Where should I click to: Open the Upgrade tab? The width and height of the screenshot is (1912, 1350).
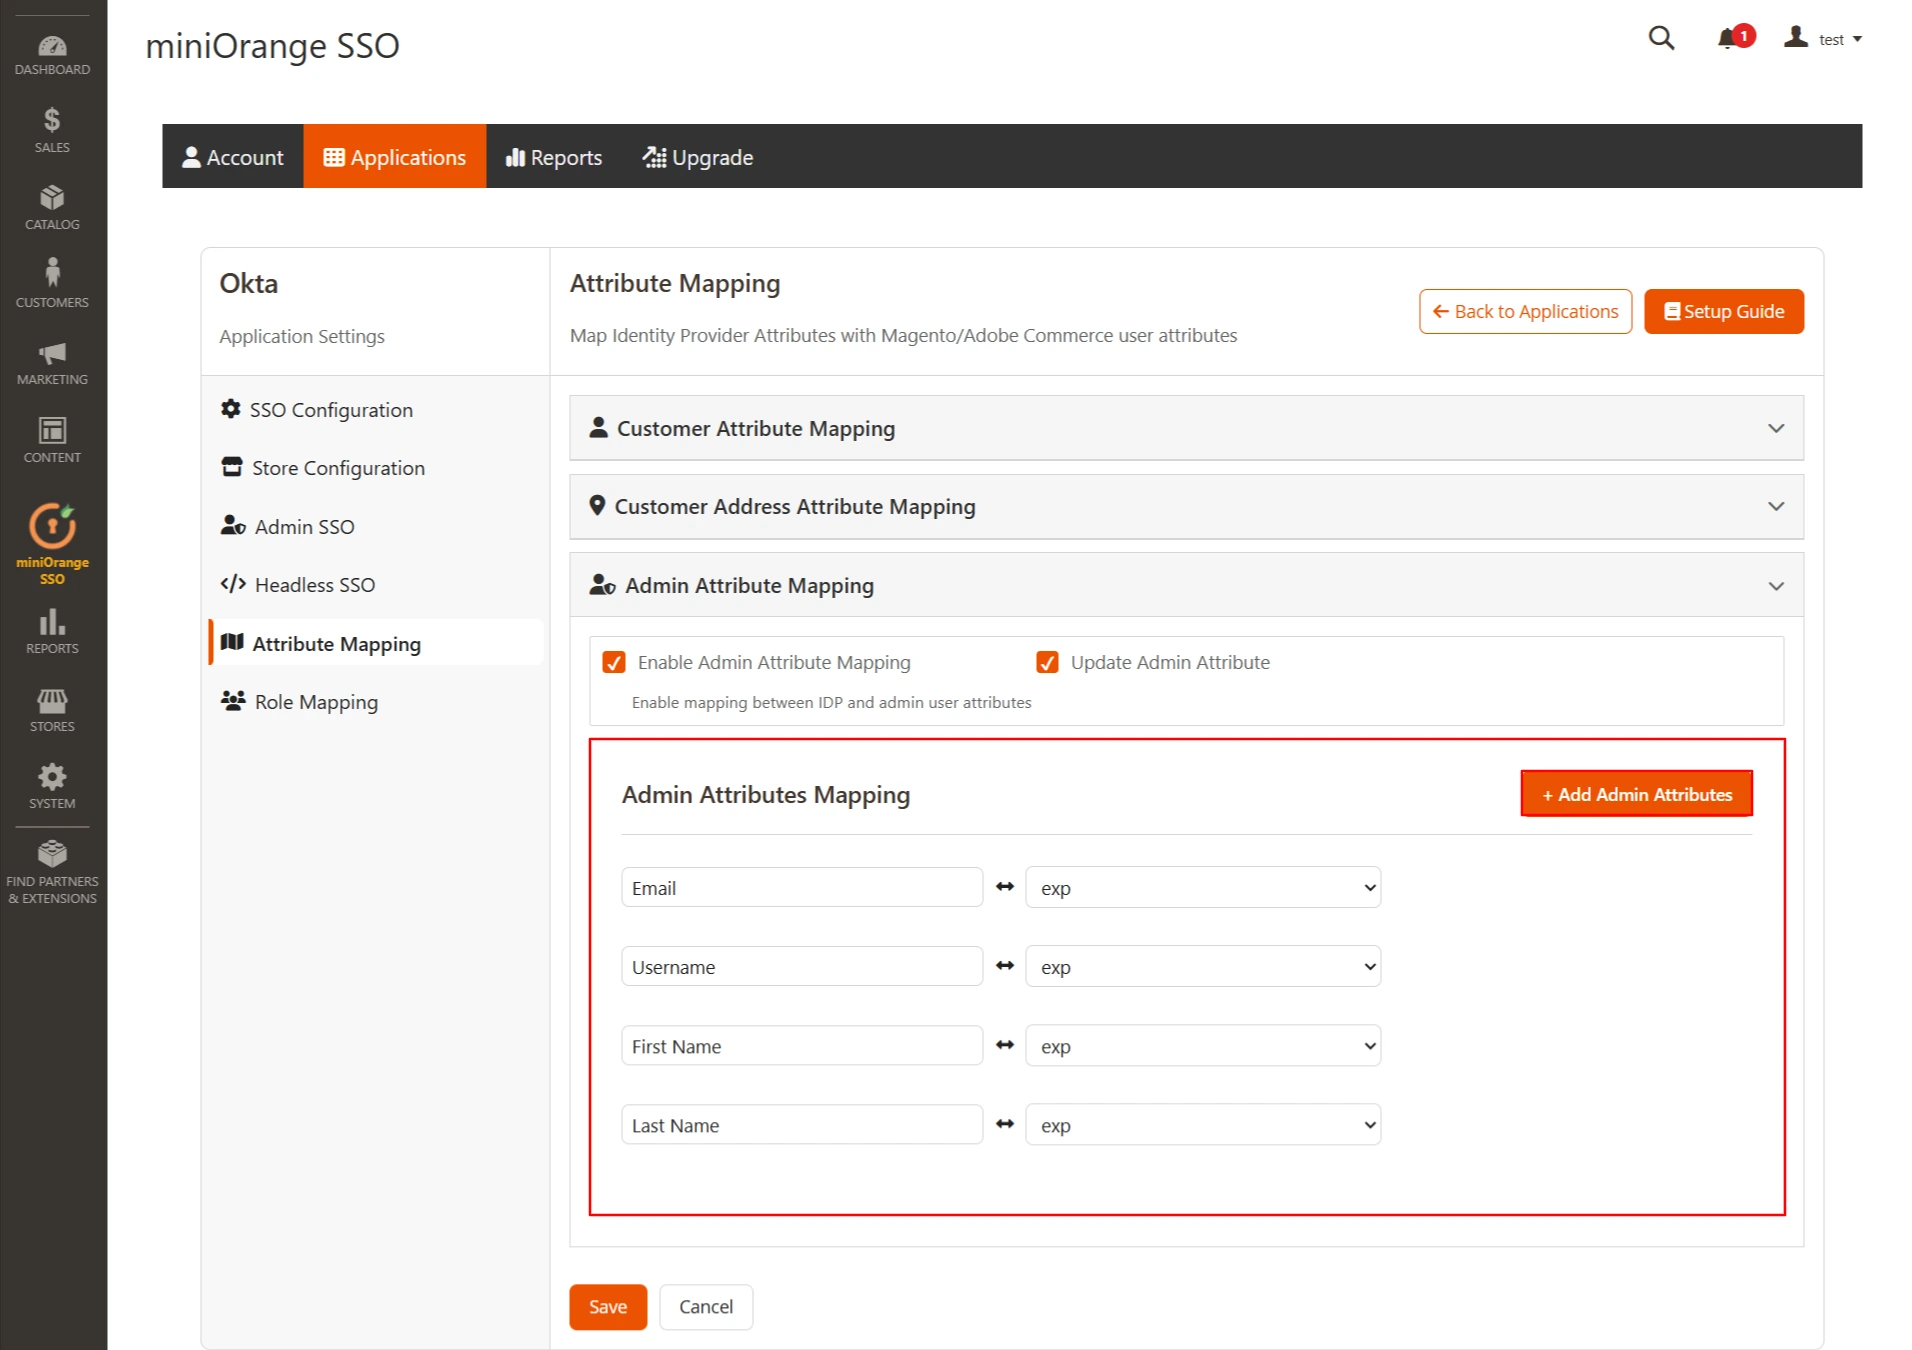tap(698, 157)
